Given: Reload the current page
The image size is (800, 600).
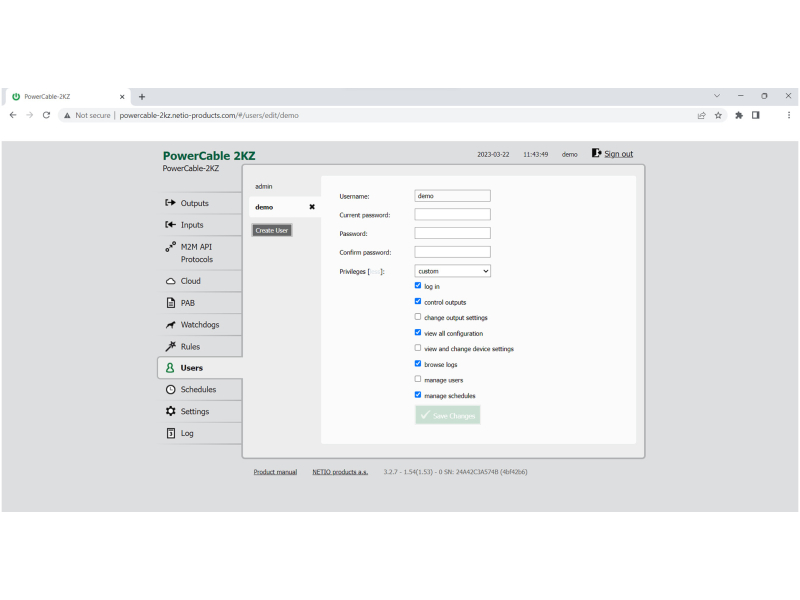Looking at the screenshot, I should coord(46,115).
